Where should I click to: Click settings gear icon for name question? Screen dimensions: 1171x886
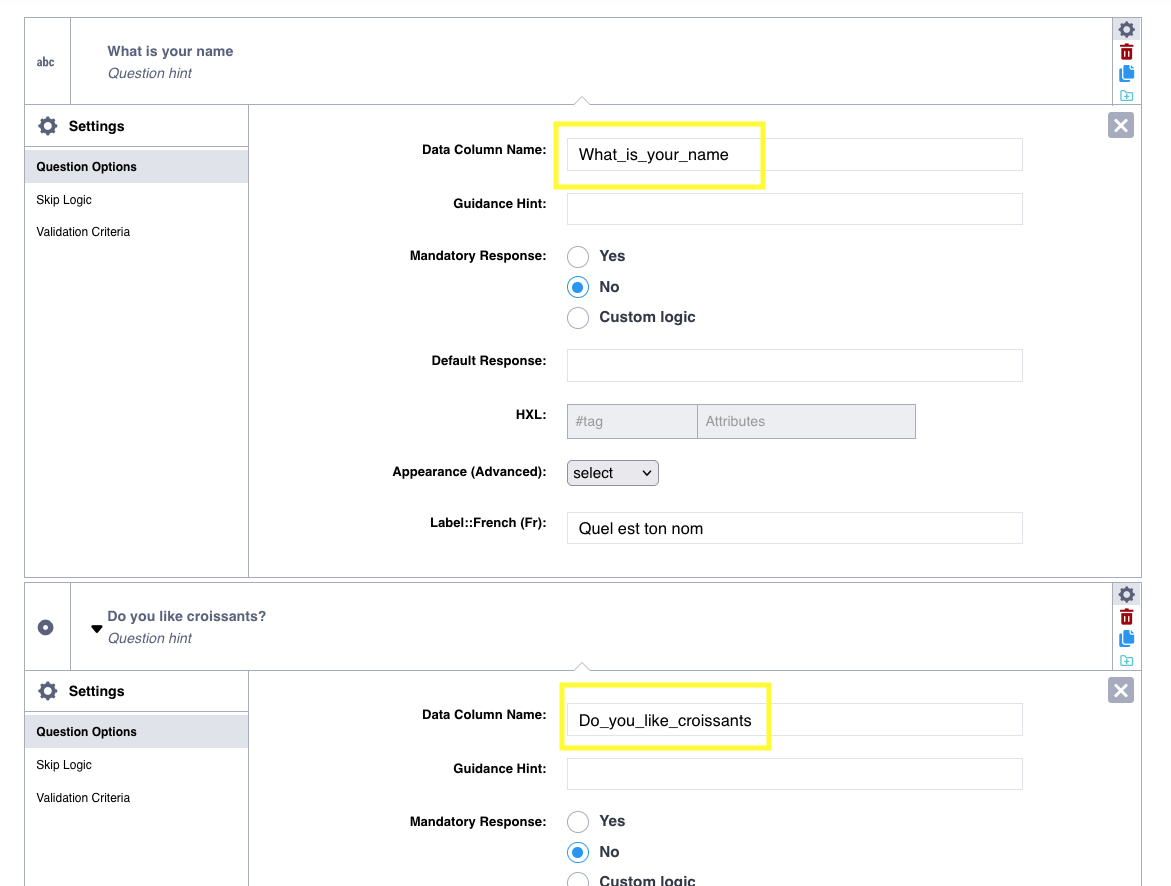[1127, 30]
